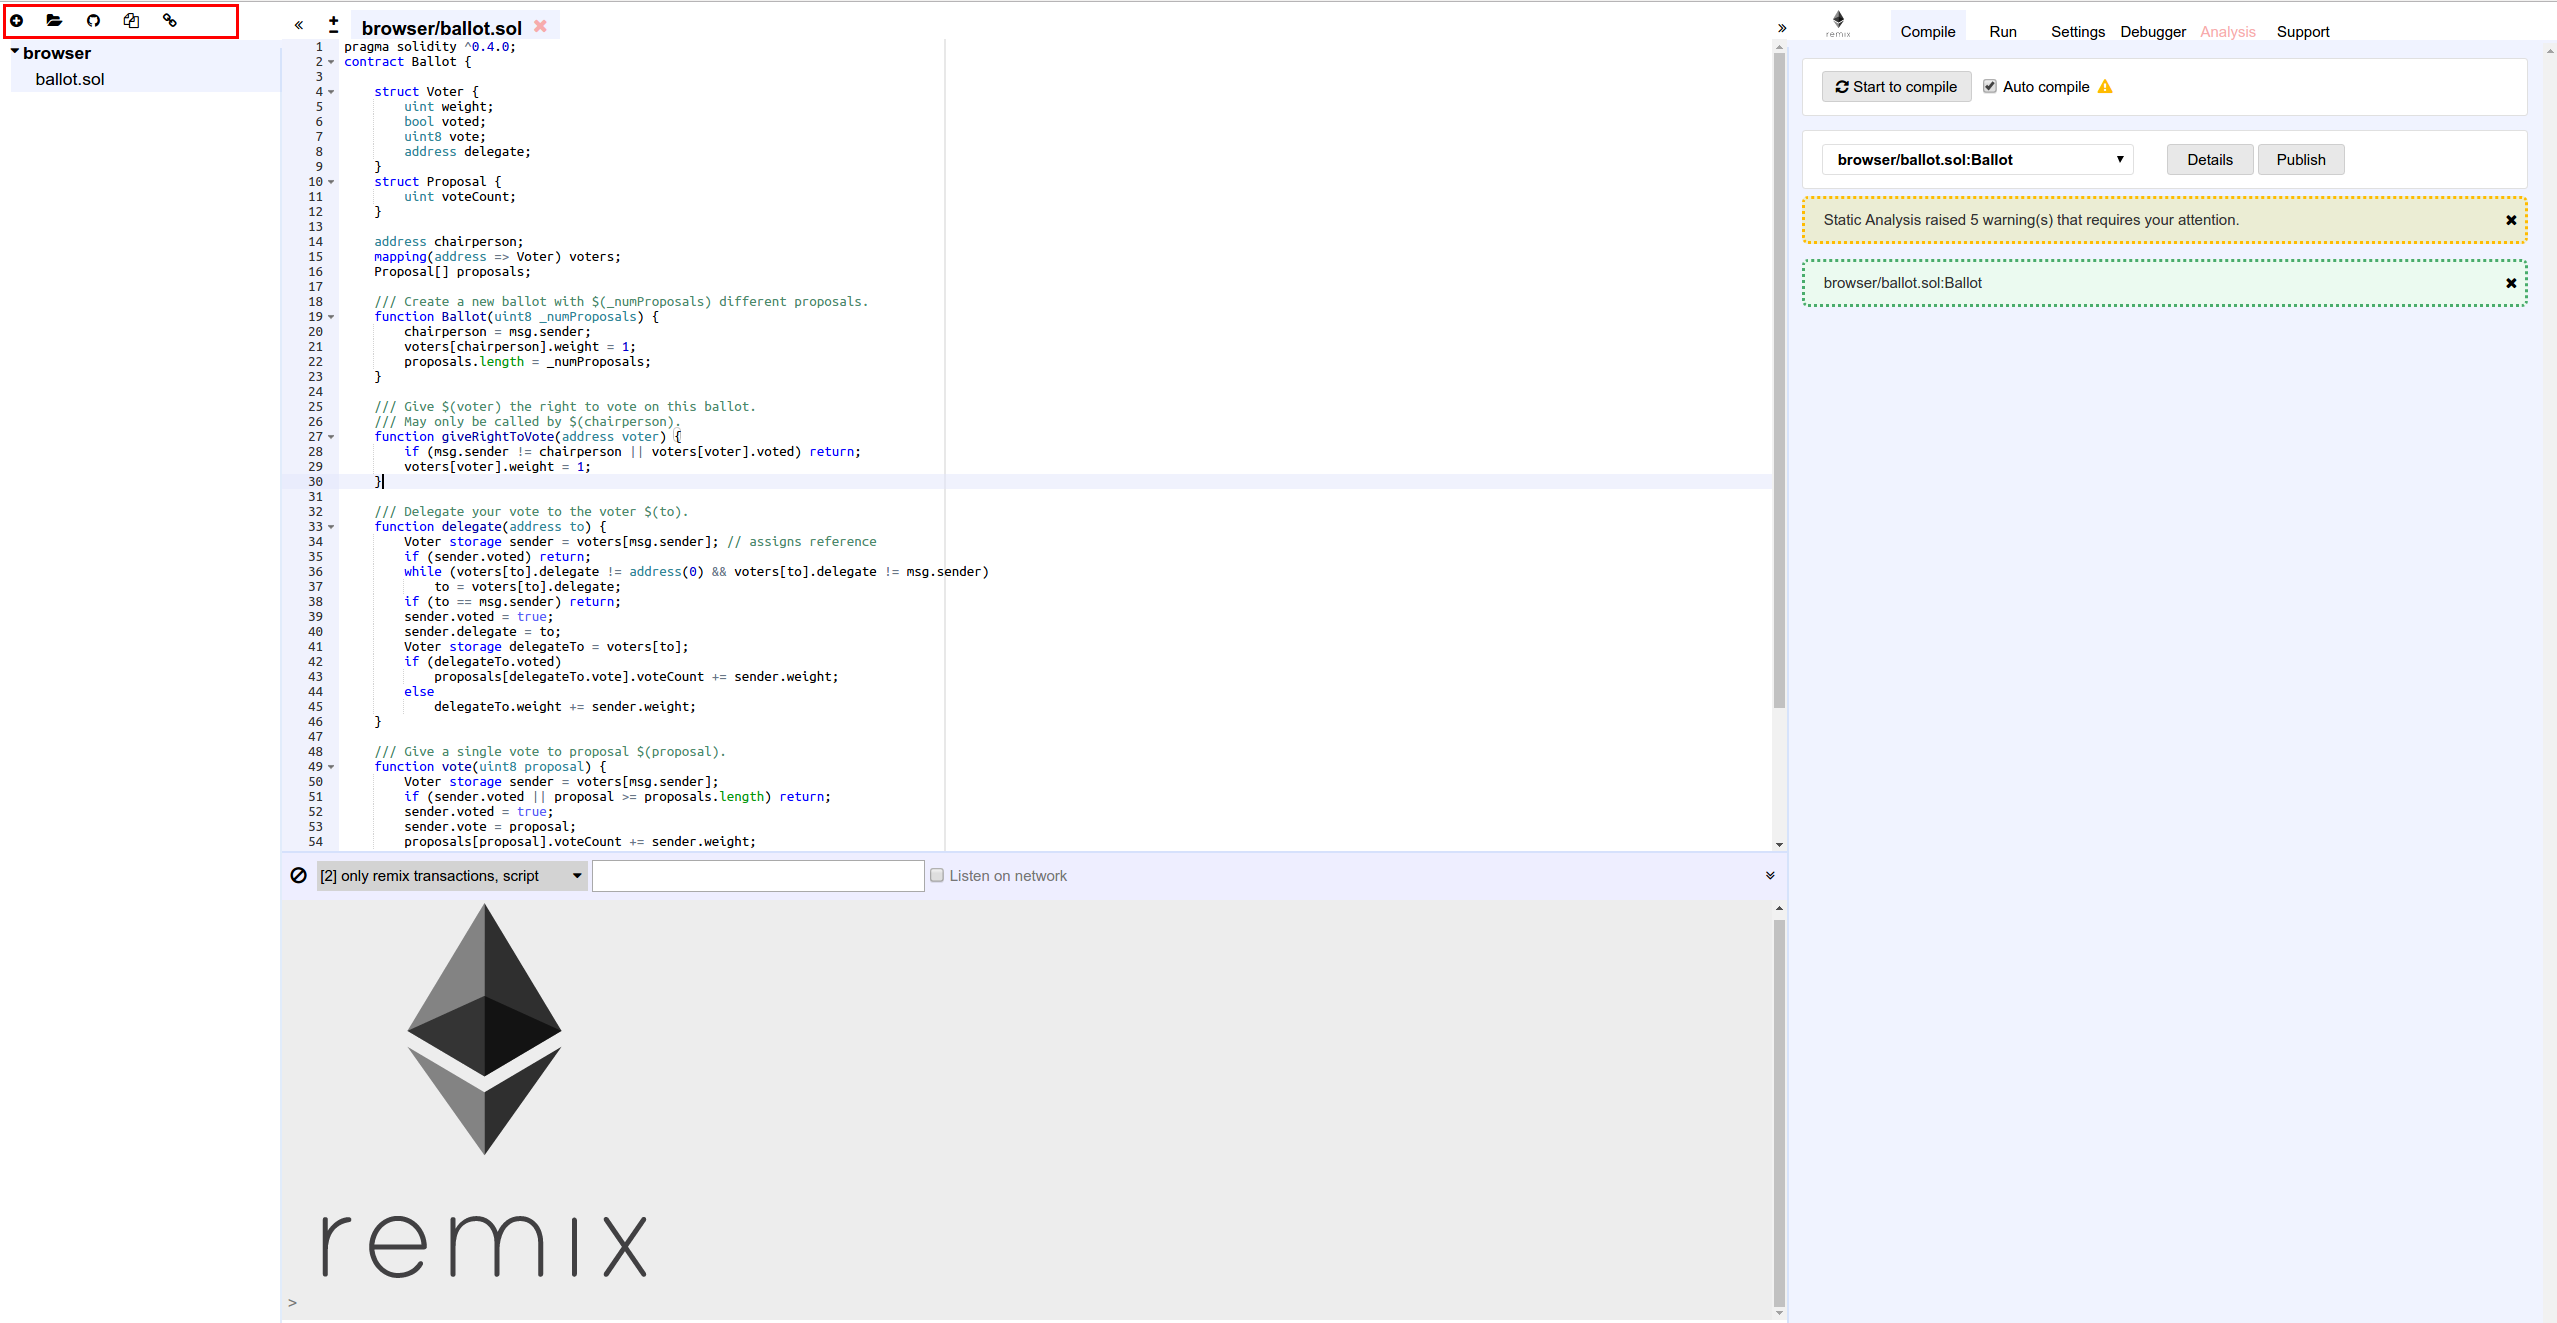Minimize the terminal with the double-down chevron
The image size is (2557, 1323).
[x=1770, y=875]
